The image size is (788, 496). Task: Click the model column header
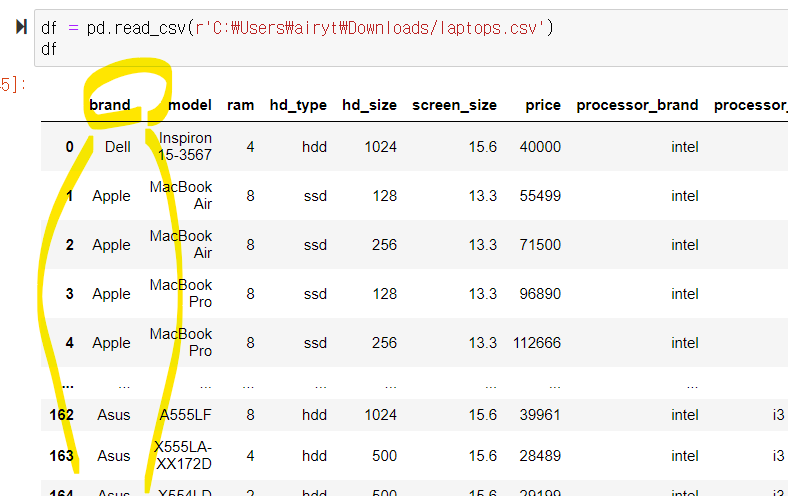[x=189, y=105]
